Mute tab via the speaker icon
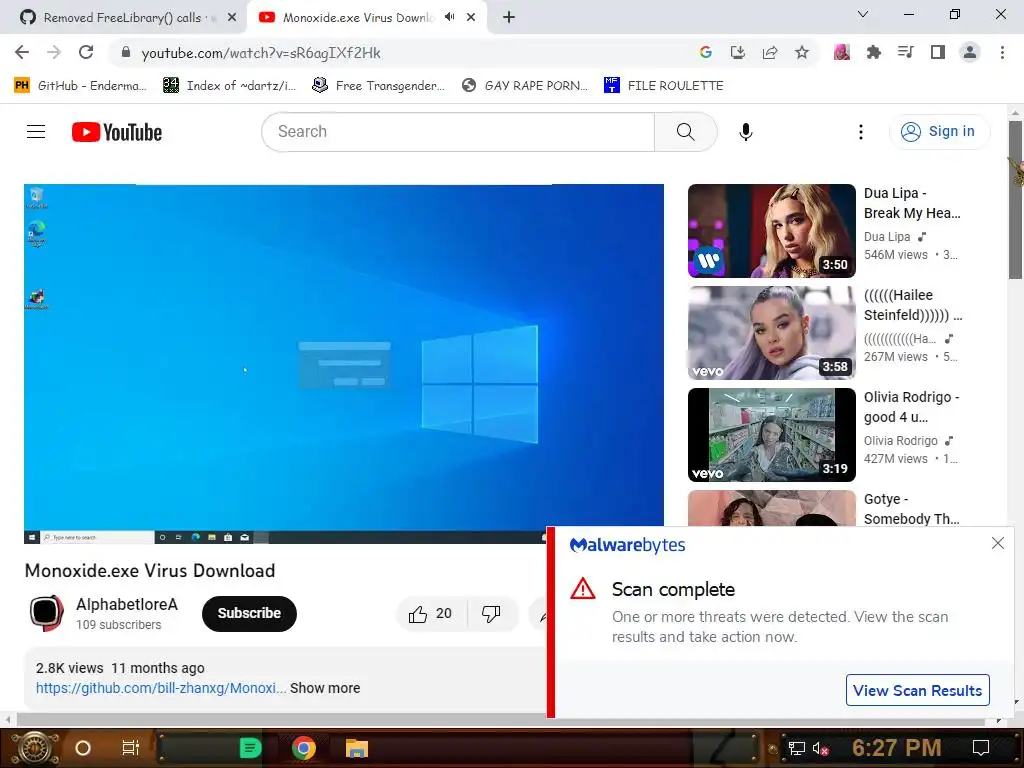Screen dimensions: 1024x768 tap(449, 17)
